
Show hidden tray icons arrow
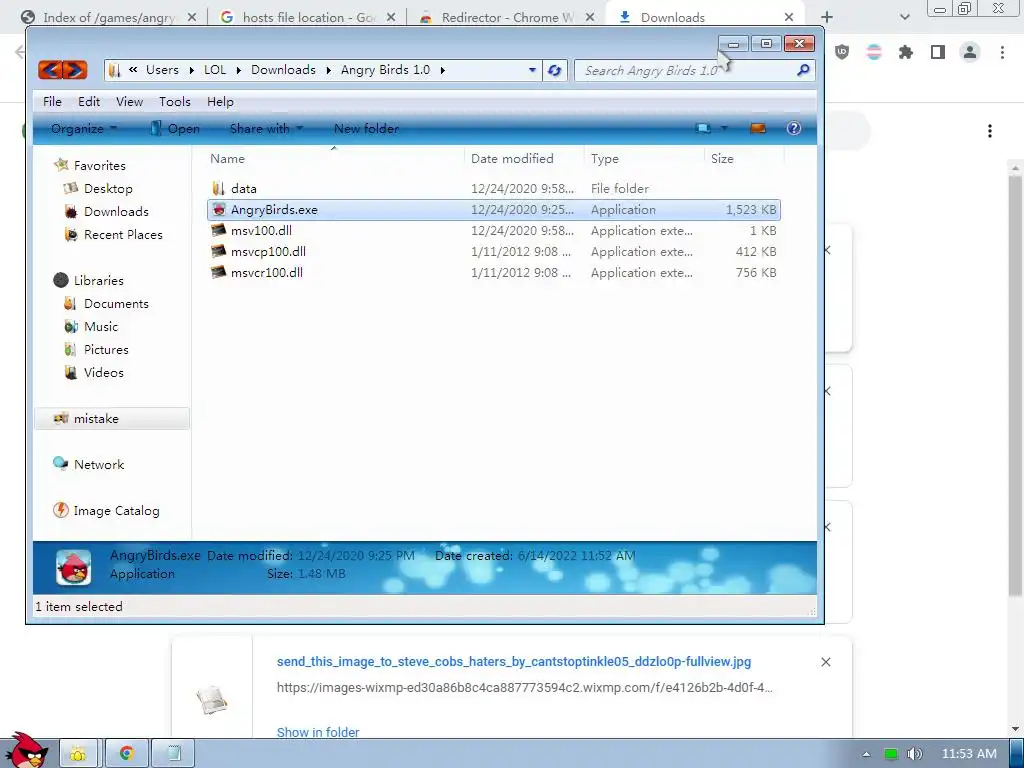tap(867, 754)
